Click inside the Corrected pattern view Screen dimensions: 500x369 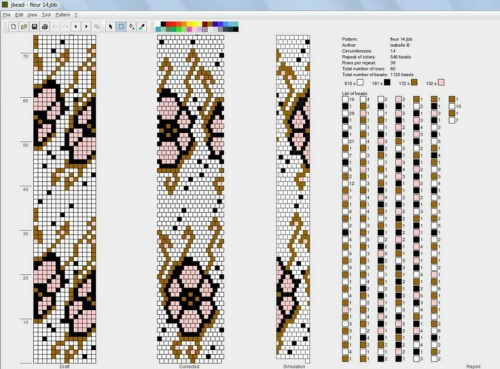tap(191, 199)
